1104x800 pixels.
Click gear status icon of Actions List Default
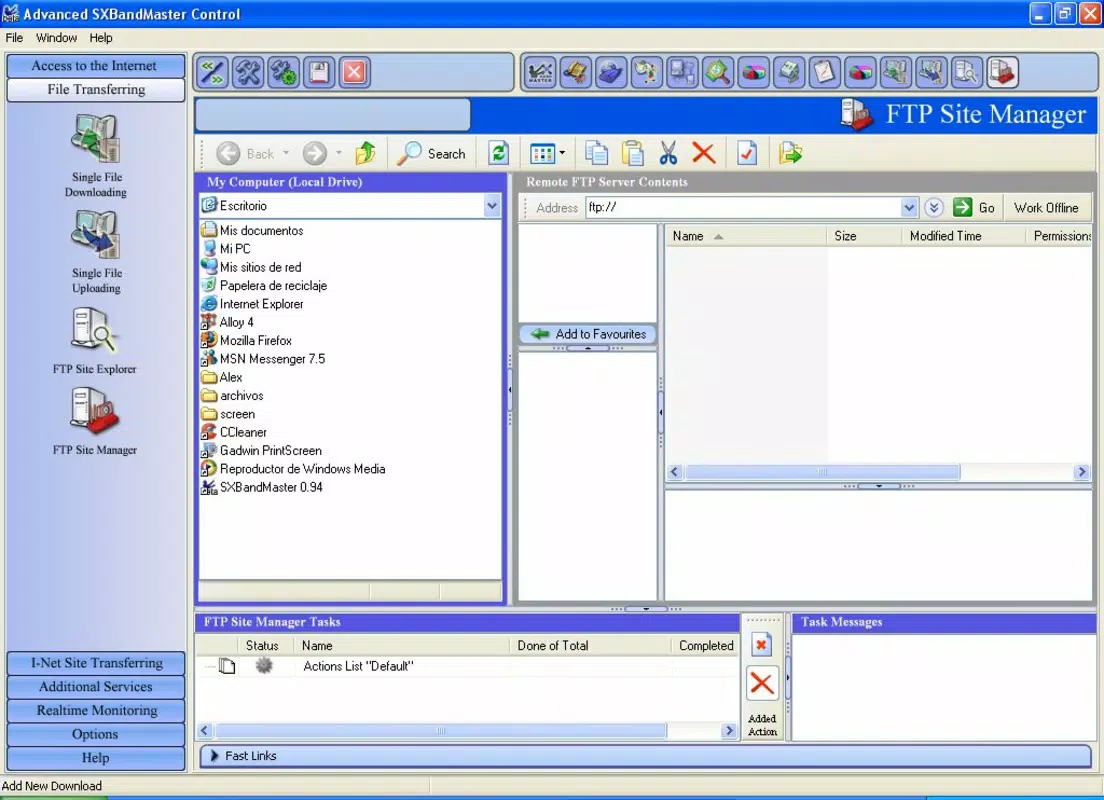coord(264,665)
